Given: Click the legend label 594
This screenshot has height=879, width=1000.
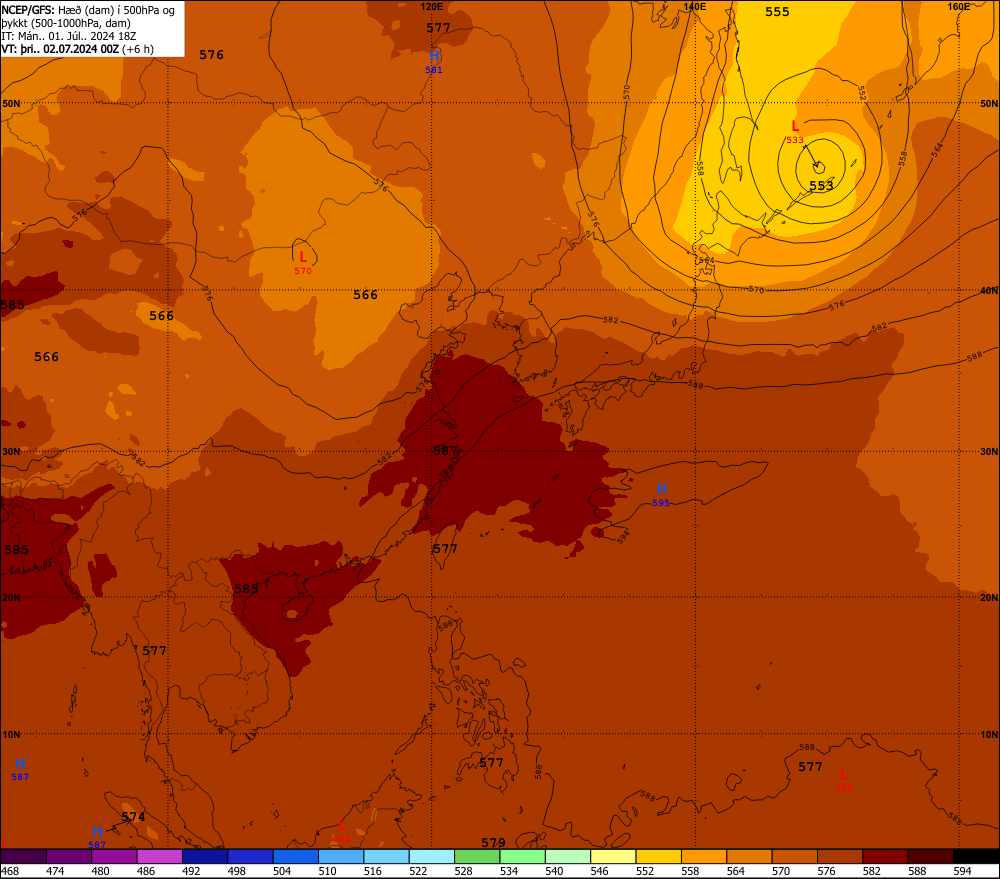Looking at the screenshot, I should 962,871.
